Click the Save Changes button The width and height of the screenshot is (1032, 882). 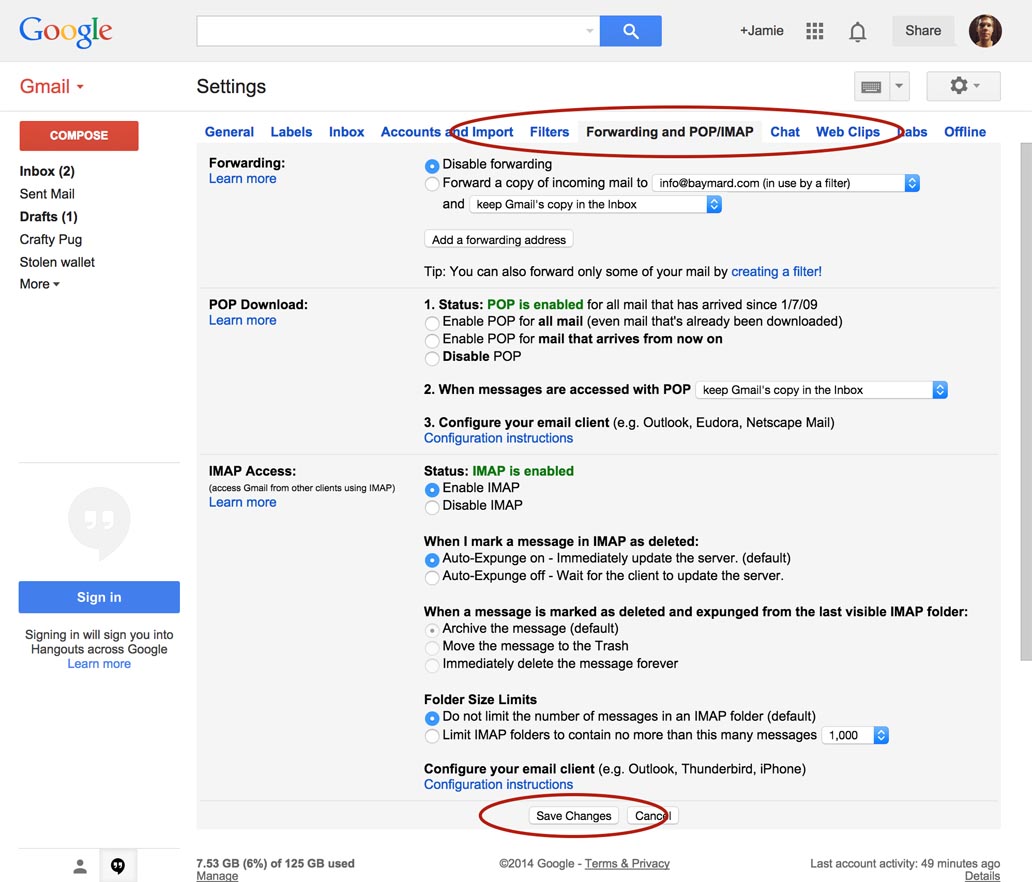click(x=573, y=816)
